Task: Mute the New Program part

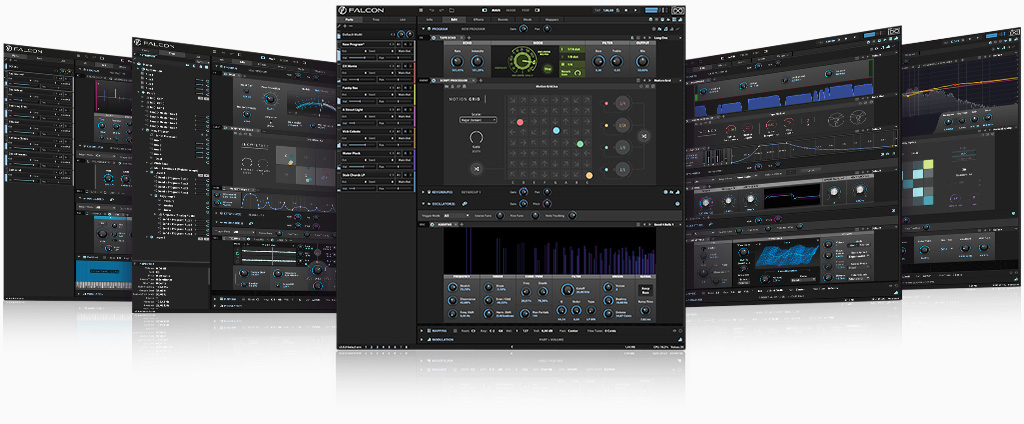Action: [405, 44]
